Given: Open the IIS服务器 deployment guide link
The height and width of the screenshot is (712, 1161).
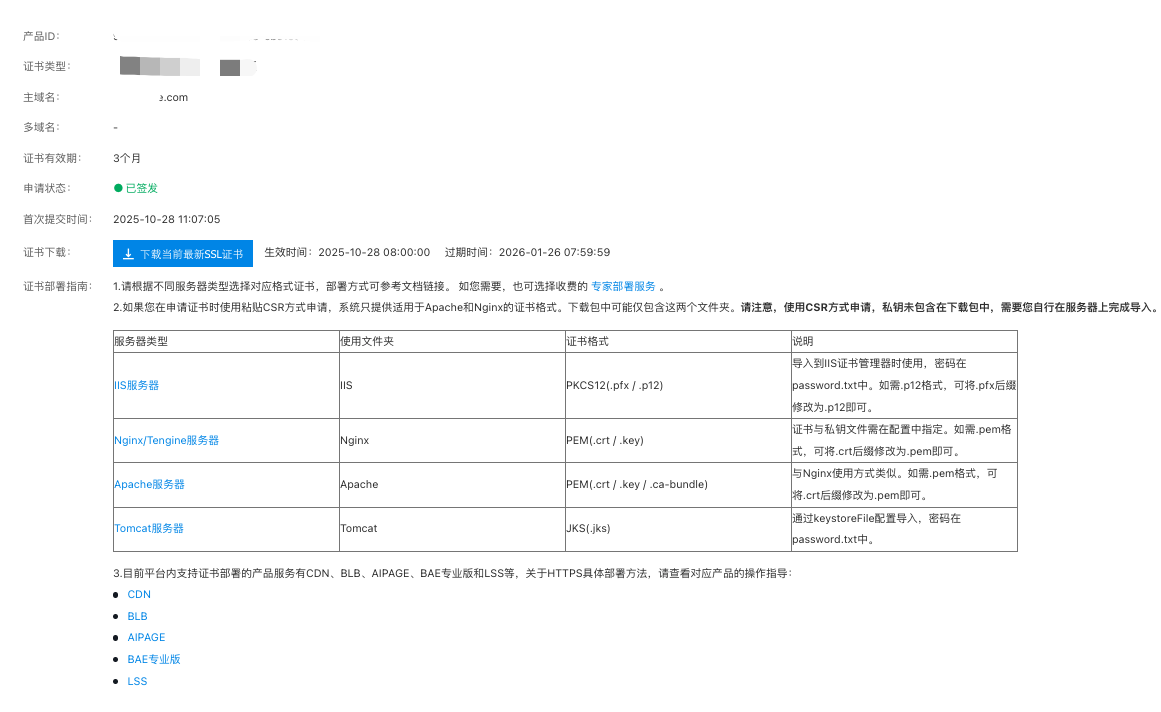Looking at the screenshot, I should (x=136, y=385).
